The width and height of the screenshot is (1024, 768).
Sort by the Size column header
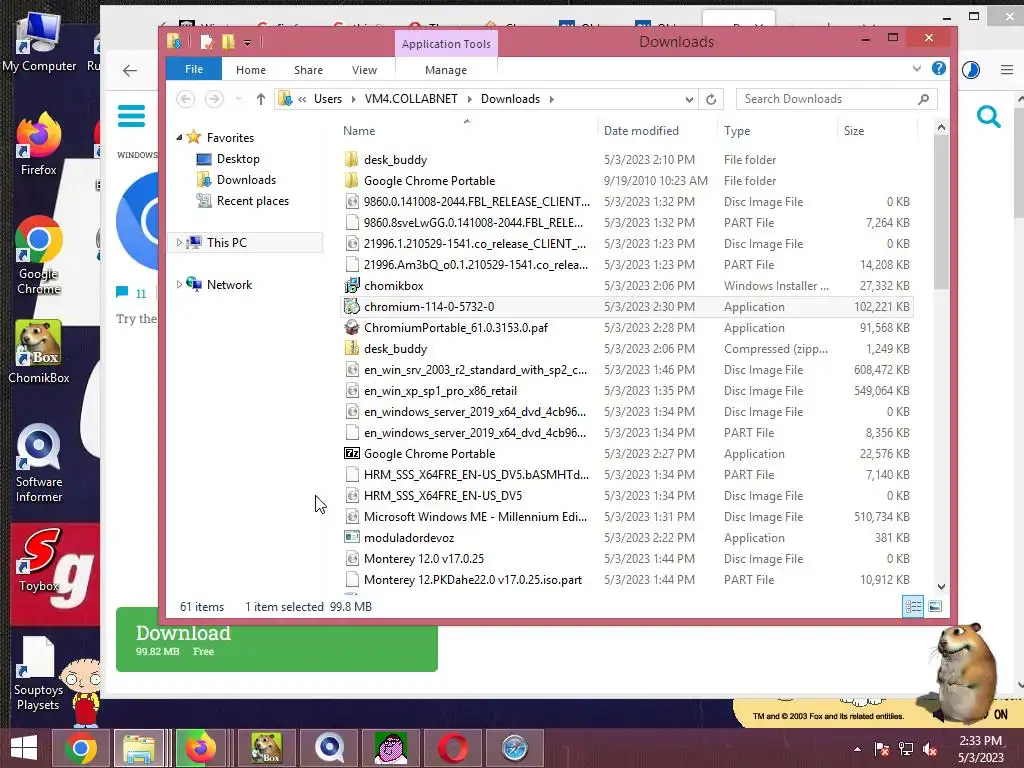(x=854, y=131)
